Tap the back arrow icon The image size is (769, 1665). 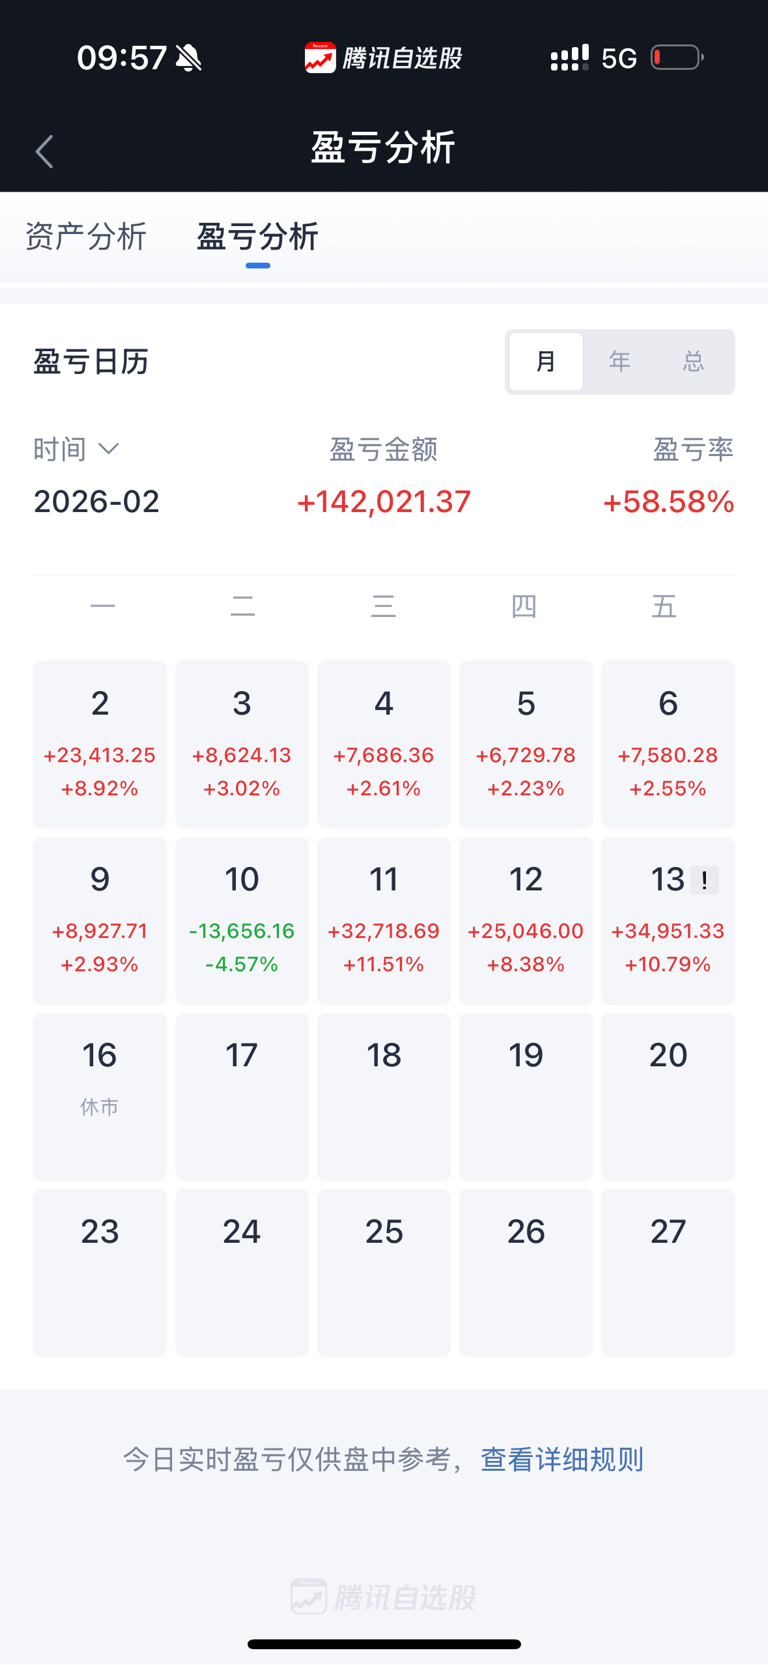coord(44,151)
